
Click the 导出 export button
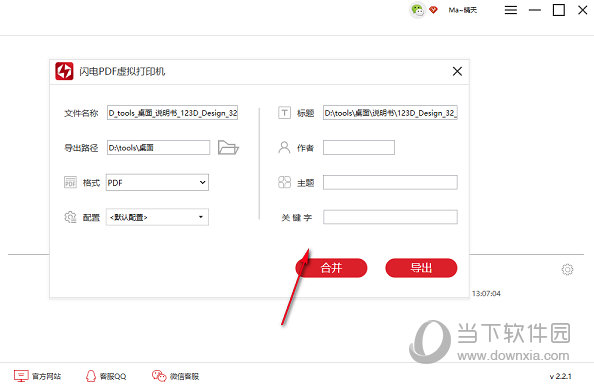tap(421, 268)
